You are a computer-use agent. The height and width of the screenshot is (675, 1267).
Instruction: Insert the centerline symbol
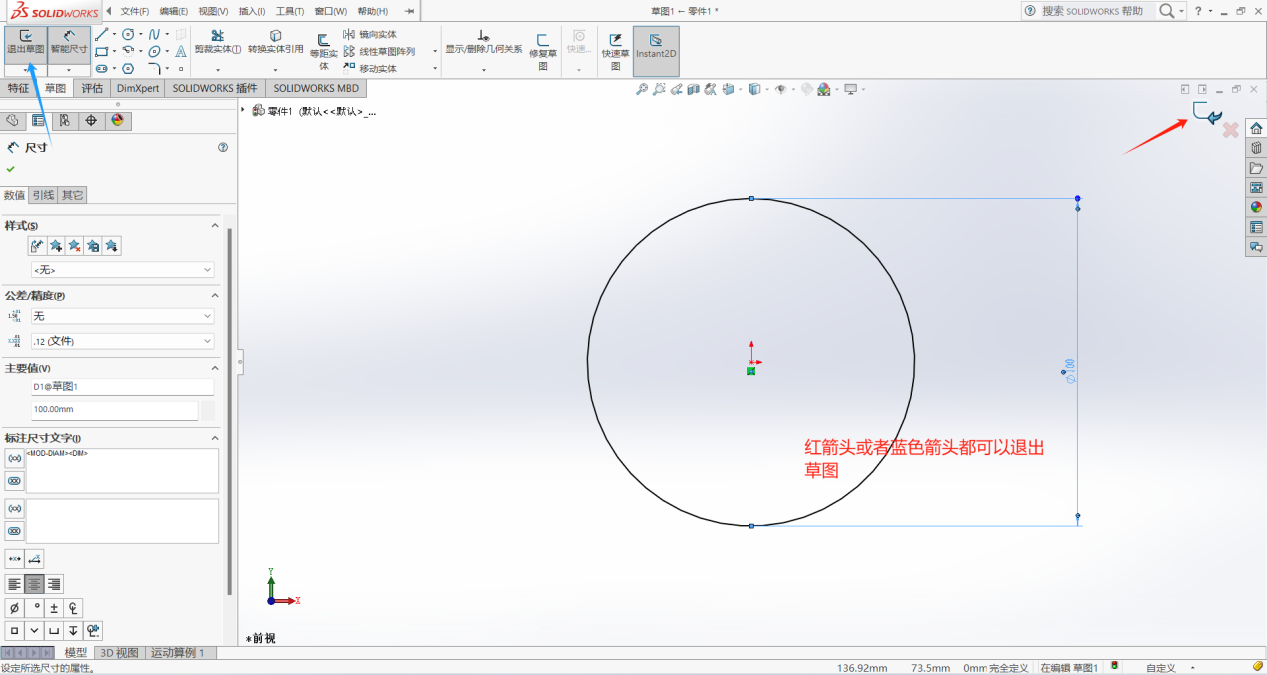(73, 608)
